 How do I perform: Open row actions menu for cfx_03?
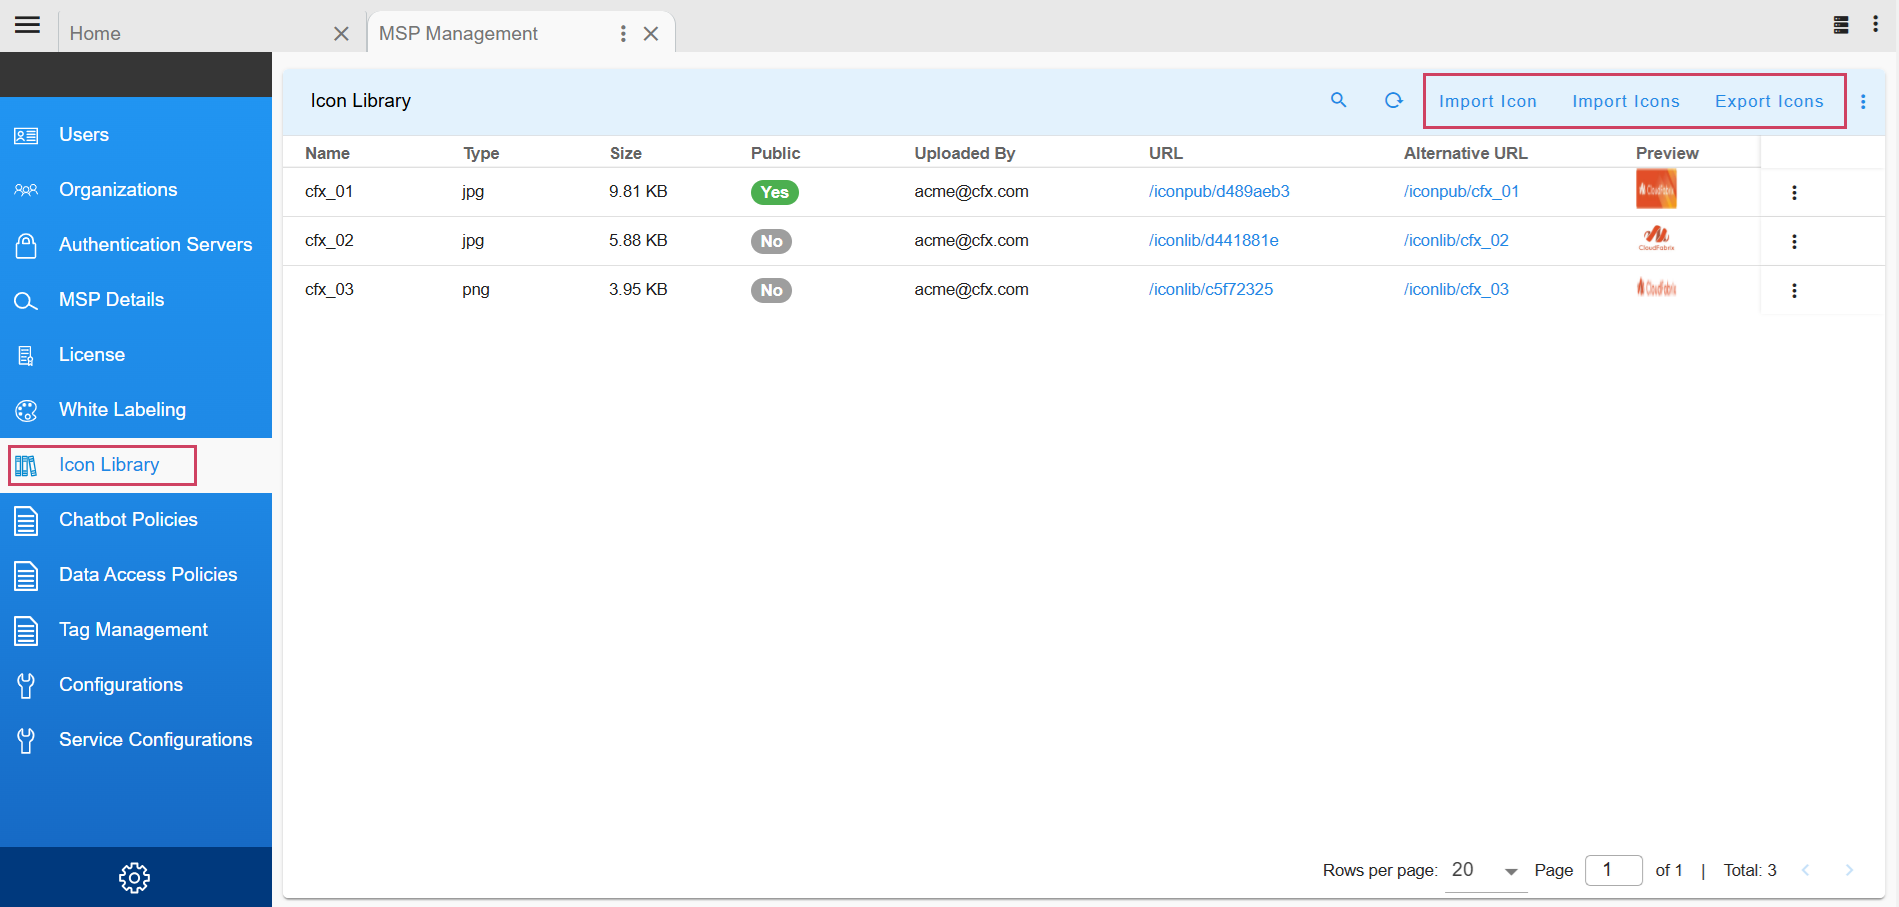(x=1794, y=291)
